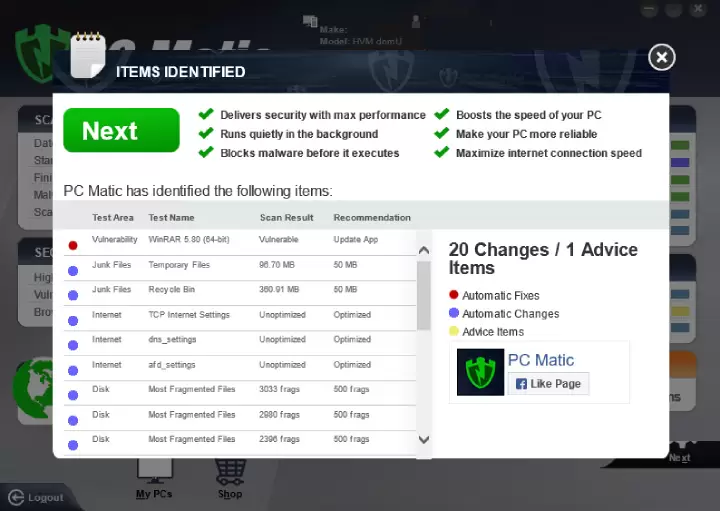This screenshot has width=720, height=511.
Task: Click the Temporary Files test name
Action: 179,264
